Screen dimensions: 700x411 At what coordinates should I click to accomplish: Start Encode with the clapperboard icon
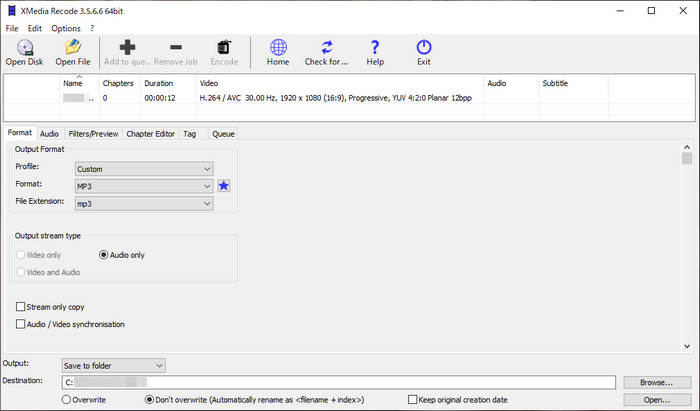click(x=224, y=53)
